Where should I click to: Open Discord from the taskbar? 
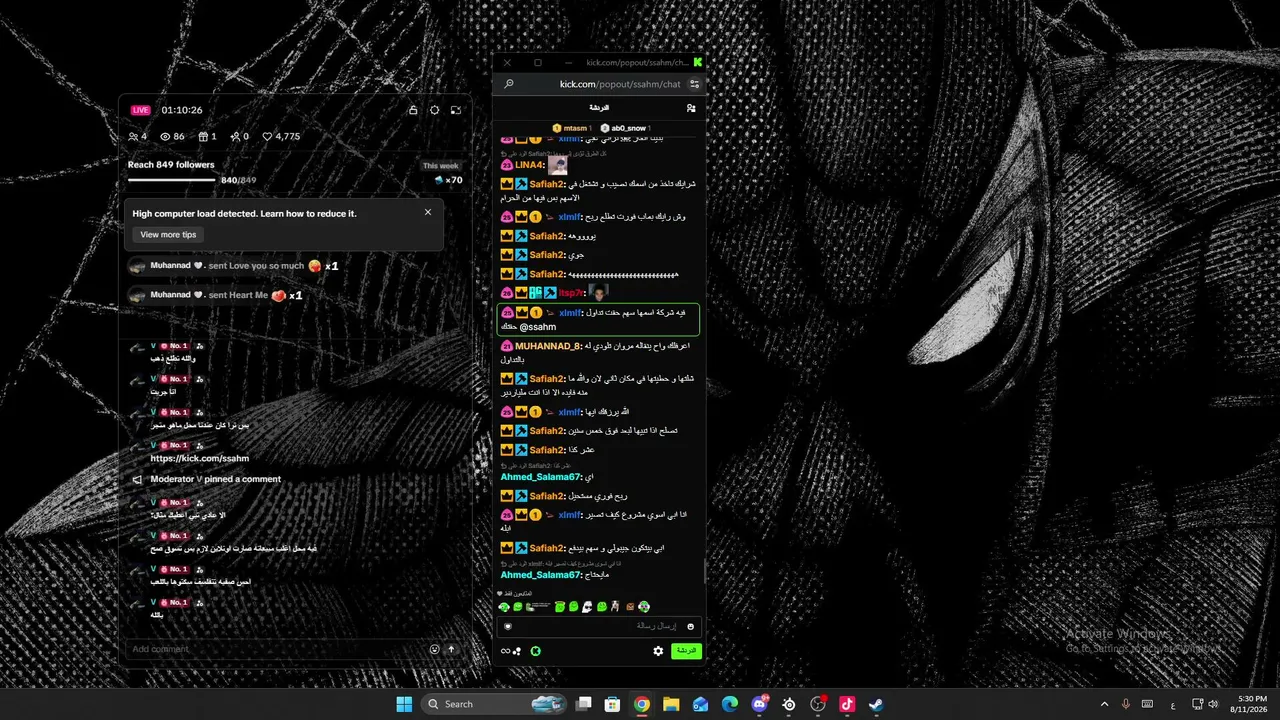click(x=759, y=704)
